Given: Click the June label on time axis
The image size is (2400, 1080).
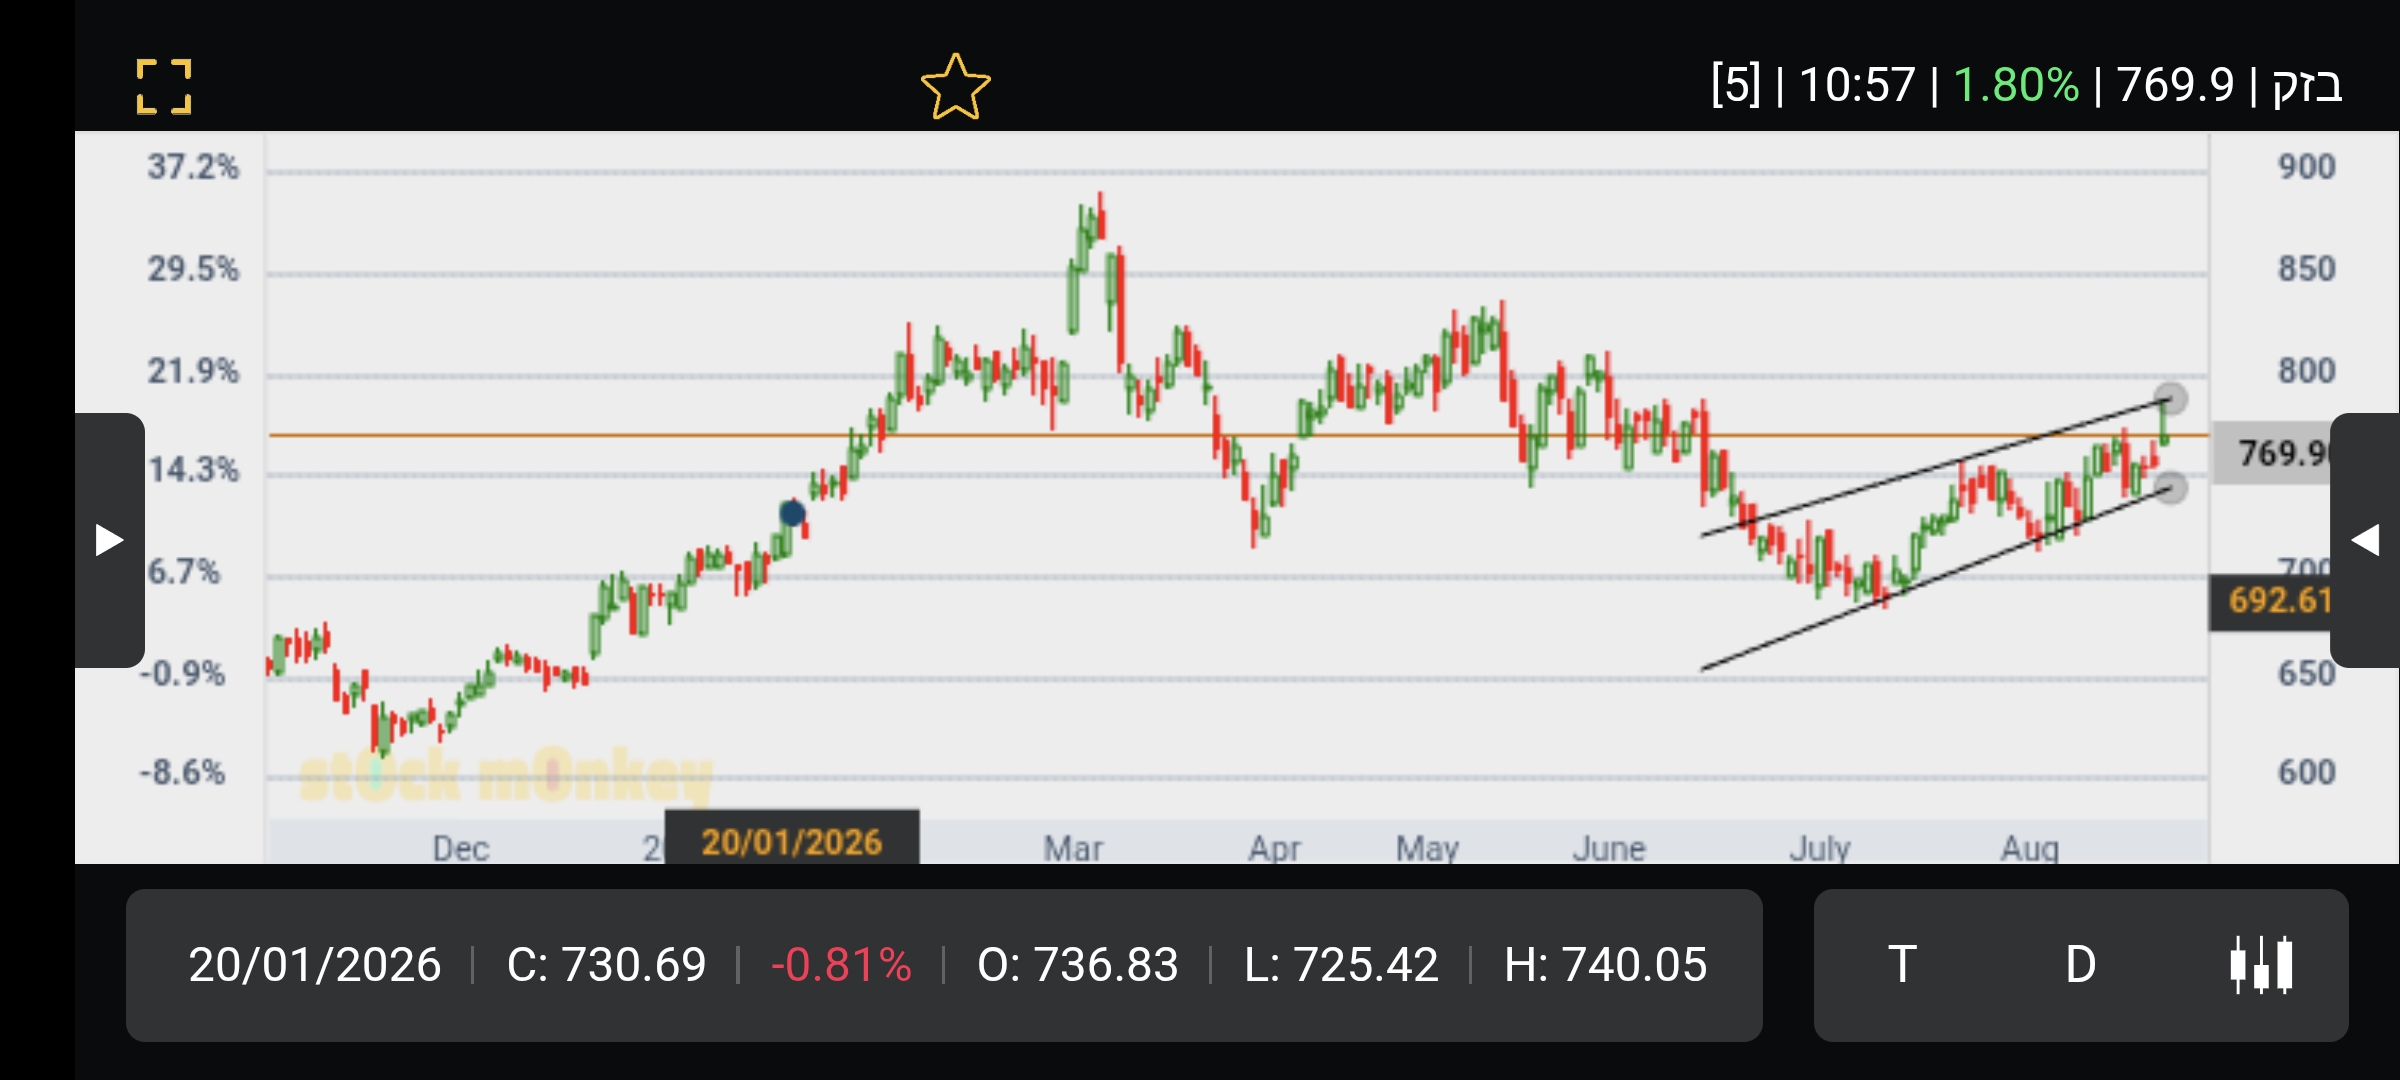Looking at the screenshot, I should click(x=1609, y=848).
